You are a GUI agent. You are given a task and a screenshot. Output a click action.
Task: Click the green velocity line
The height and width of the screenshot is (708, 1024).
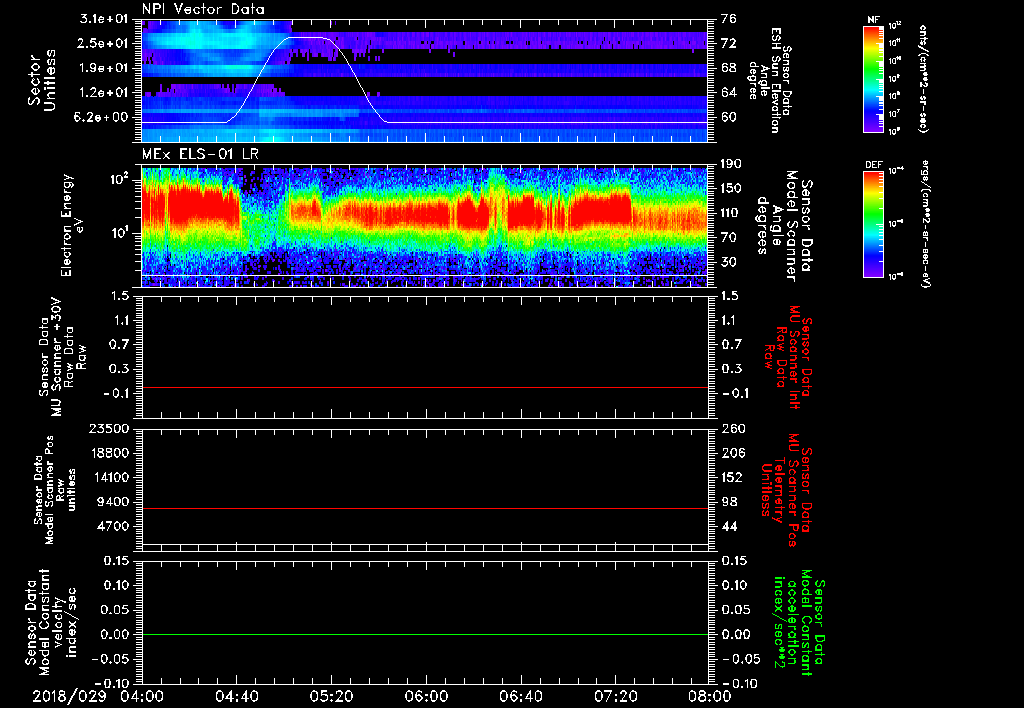tap(425, 634)
